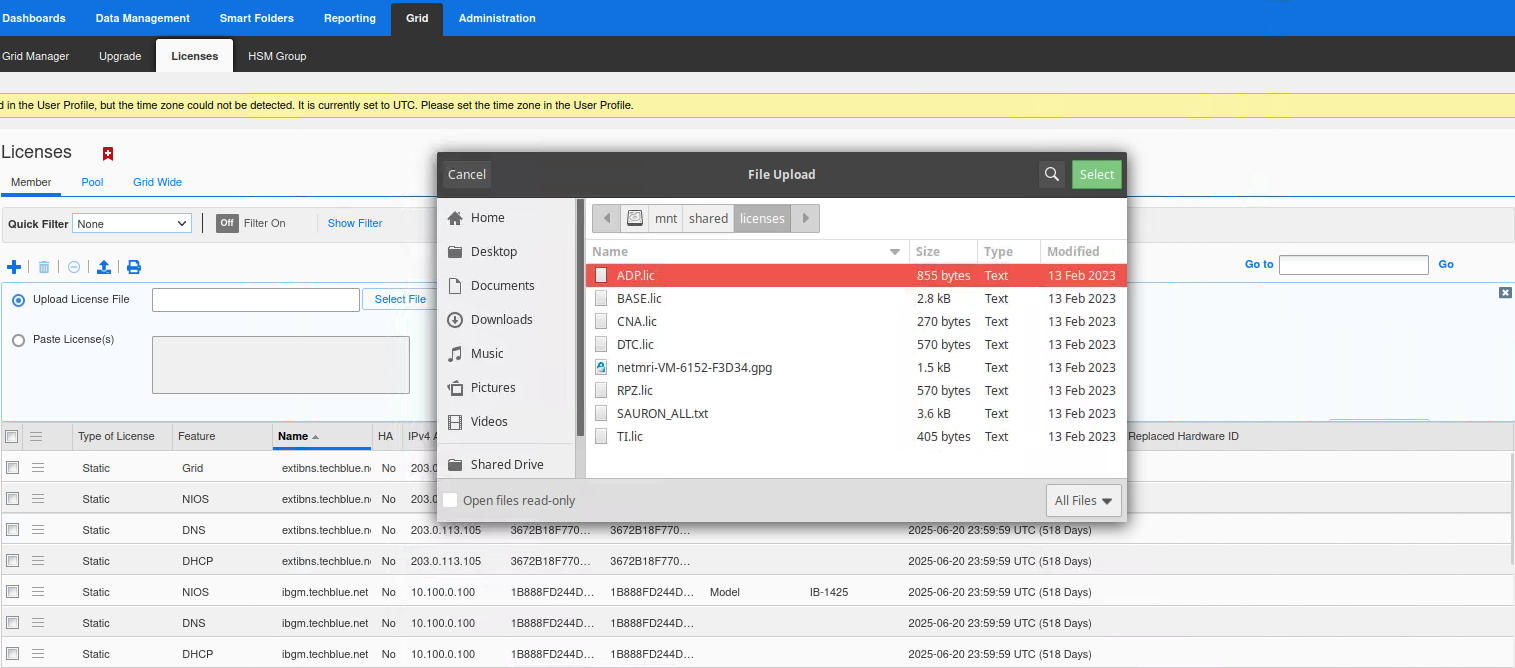Click the Show Filter link
This screenshot has height=668, width=1515.
[x=355, y=223]
